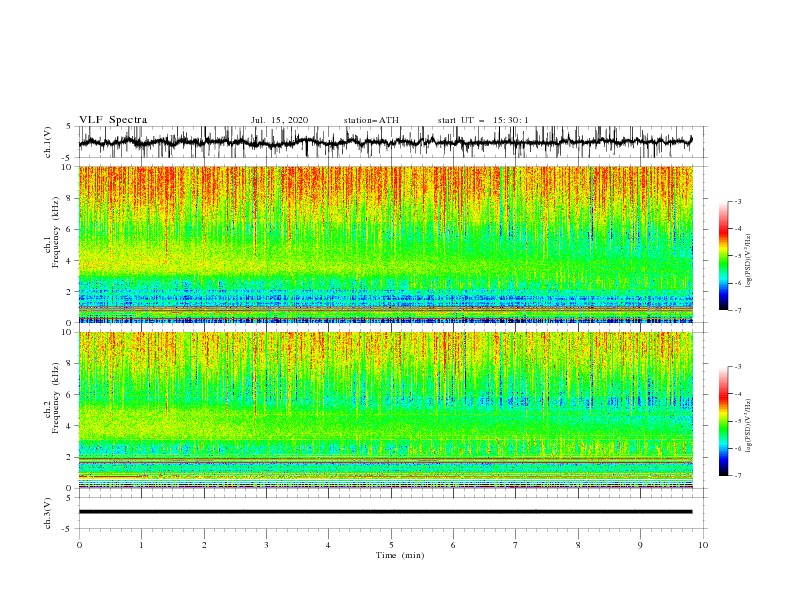The image size is (792, 612).
Task: Click upper colorbar 'log(PSD)(V²/Hz)' label
Action: tap(749, 261)
